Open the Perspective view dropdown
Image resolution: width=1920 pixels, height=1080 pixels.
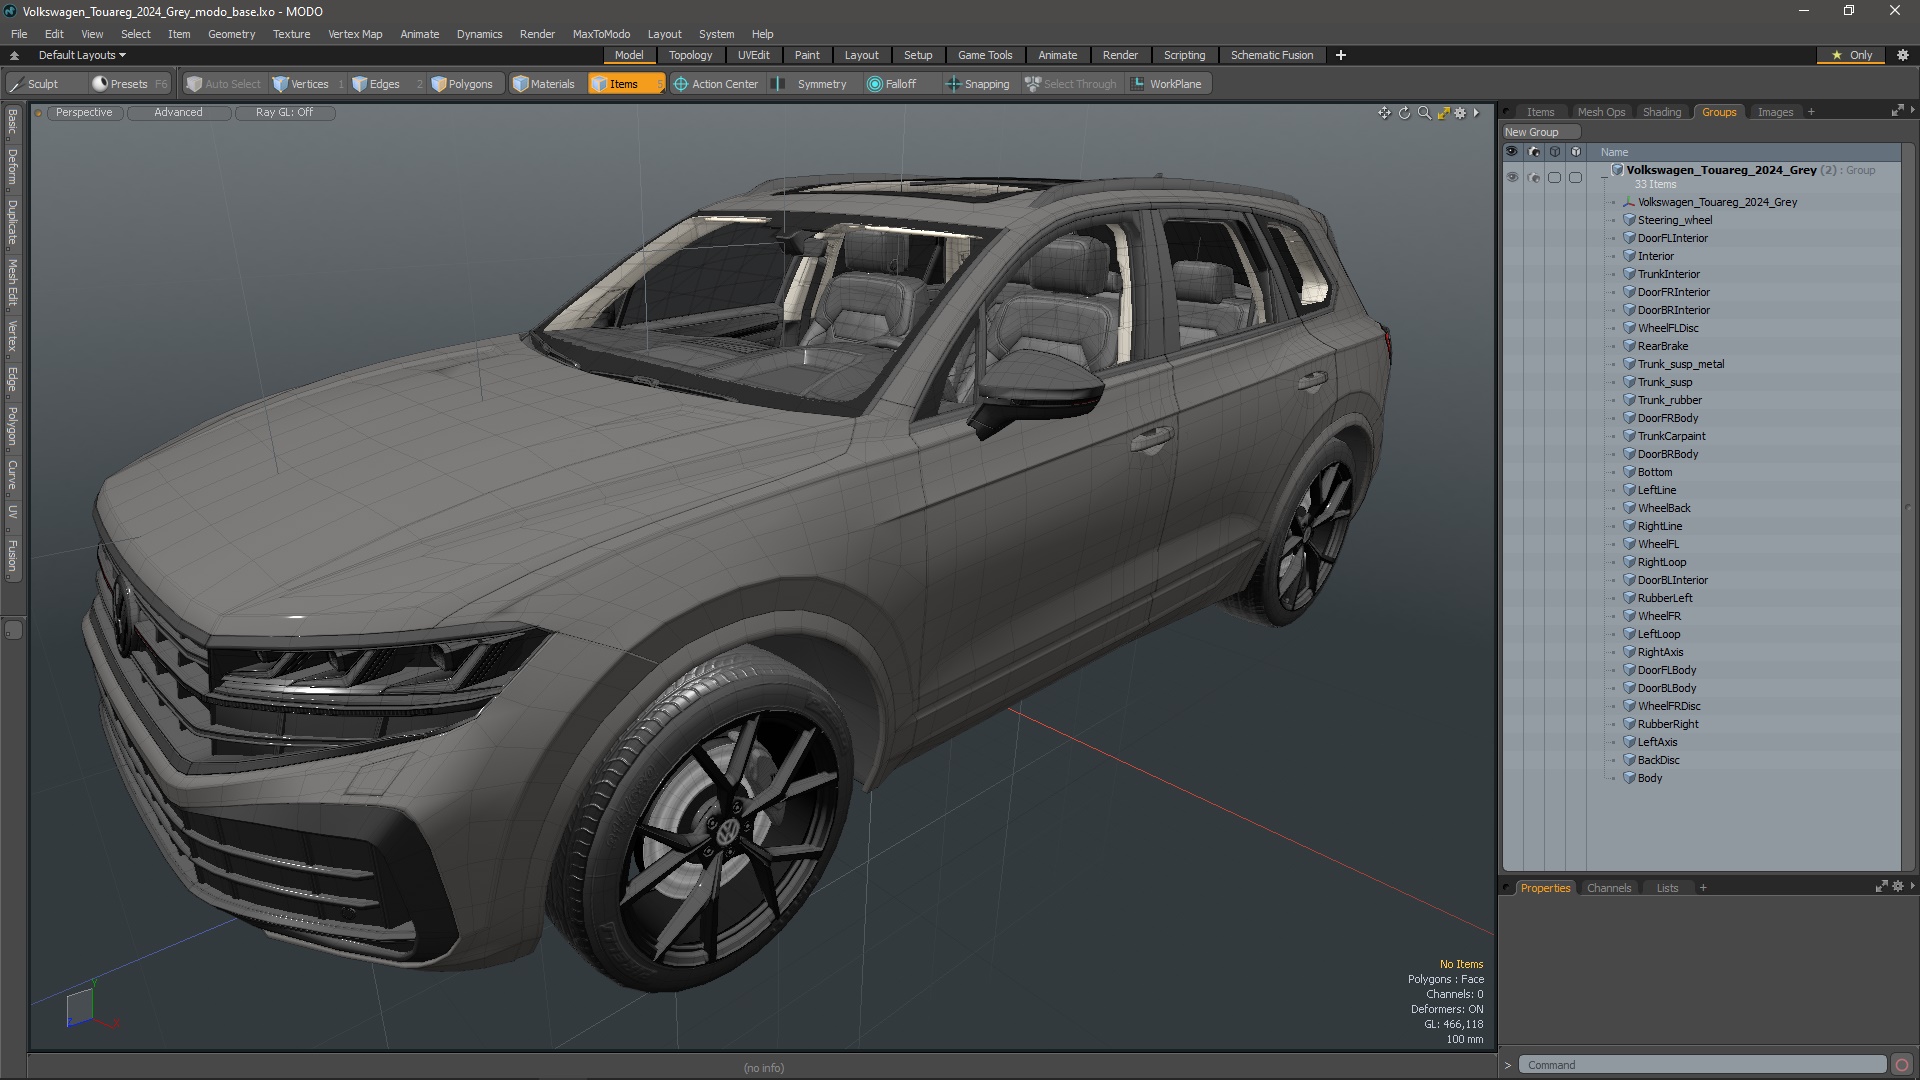84,113
